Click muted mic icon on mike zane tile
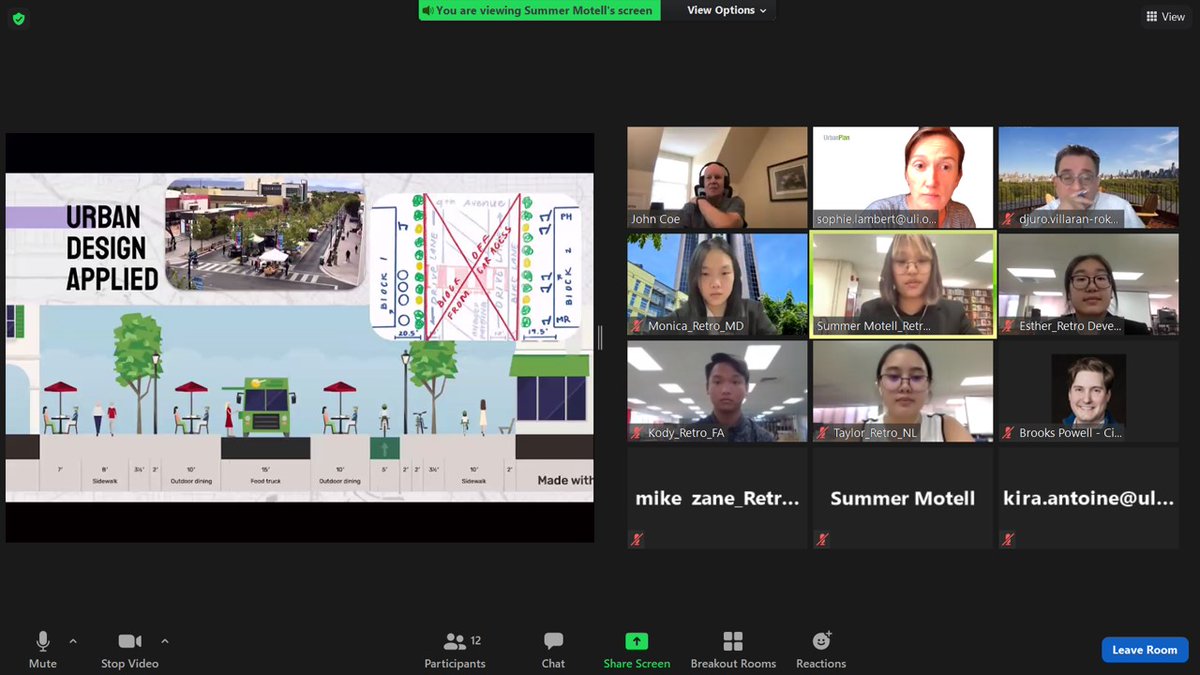 tap(638, 539)
